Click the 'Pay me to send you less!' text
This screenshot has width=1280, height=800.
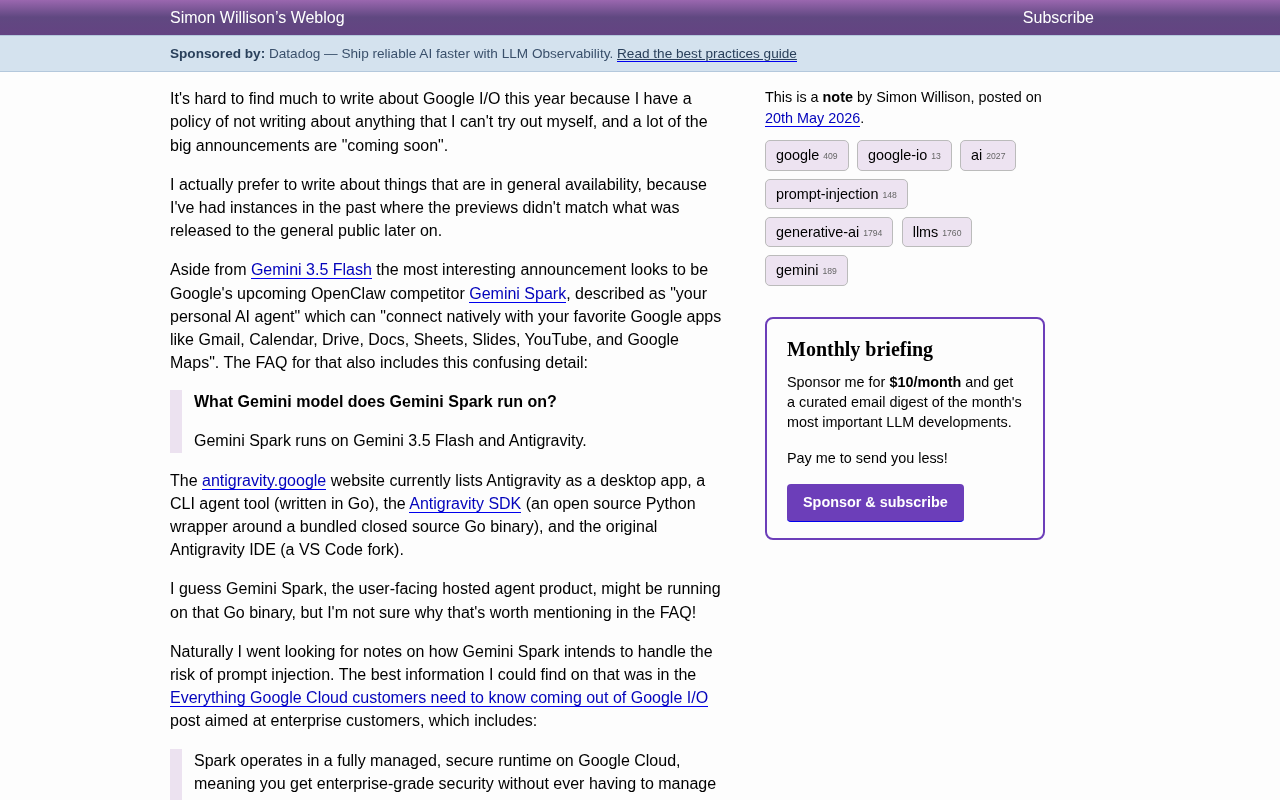coord(867,458)
